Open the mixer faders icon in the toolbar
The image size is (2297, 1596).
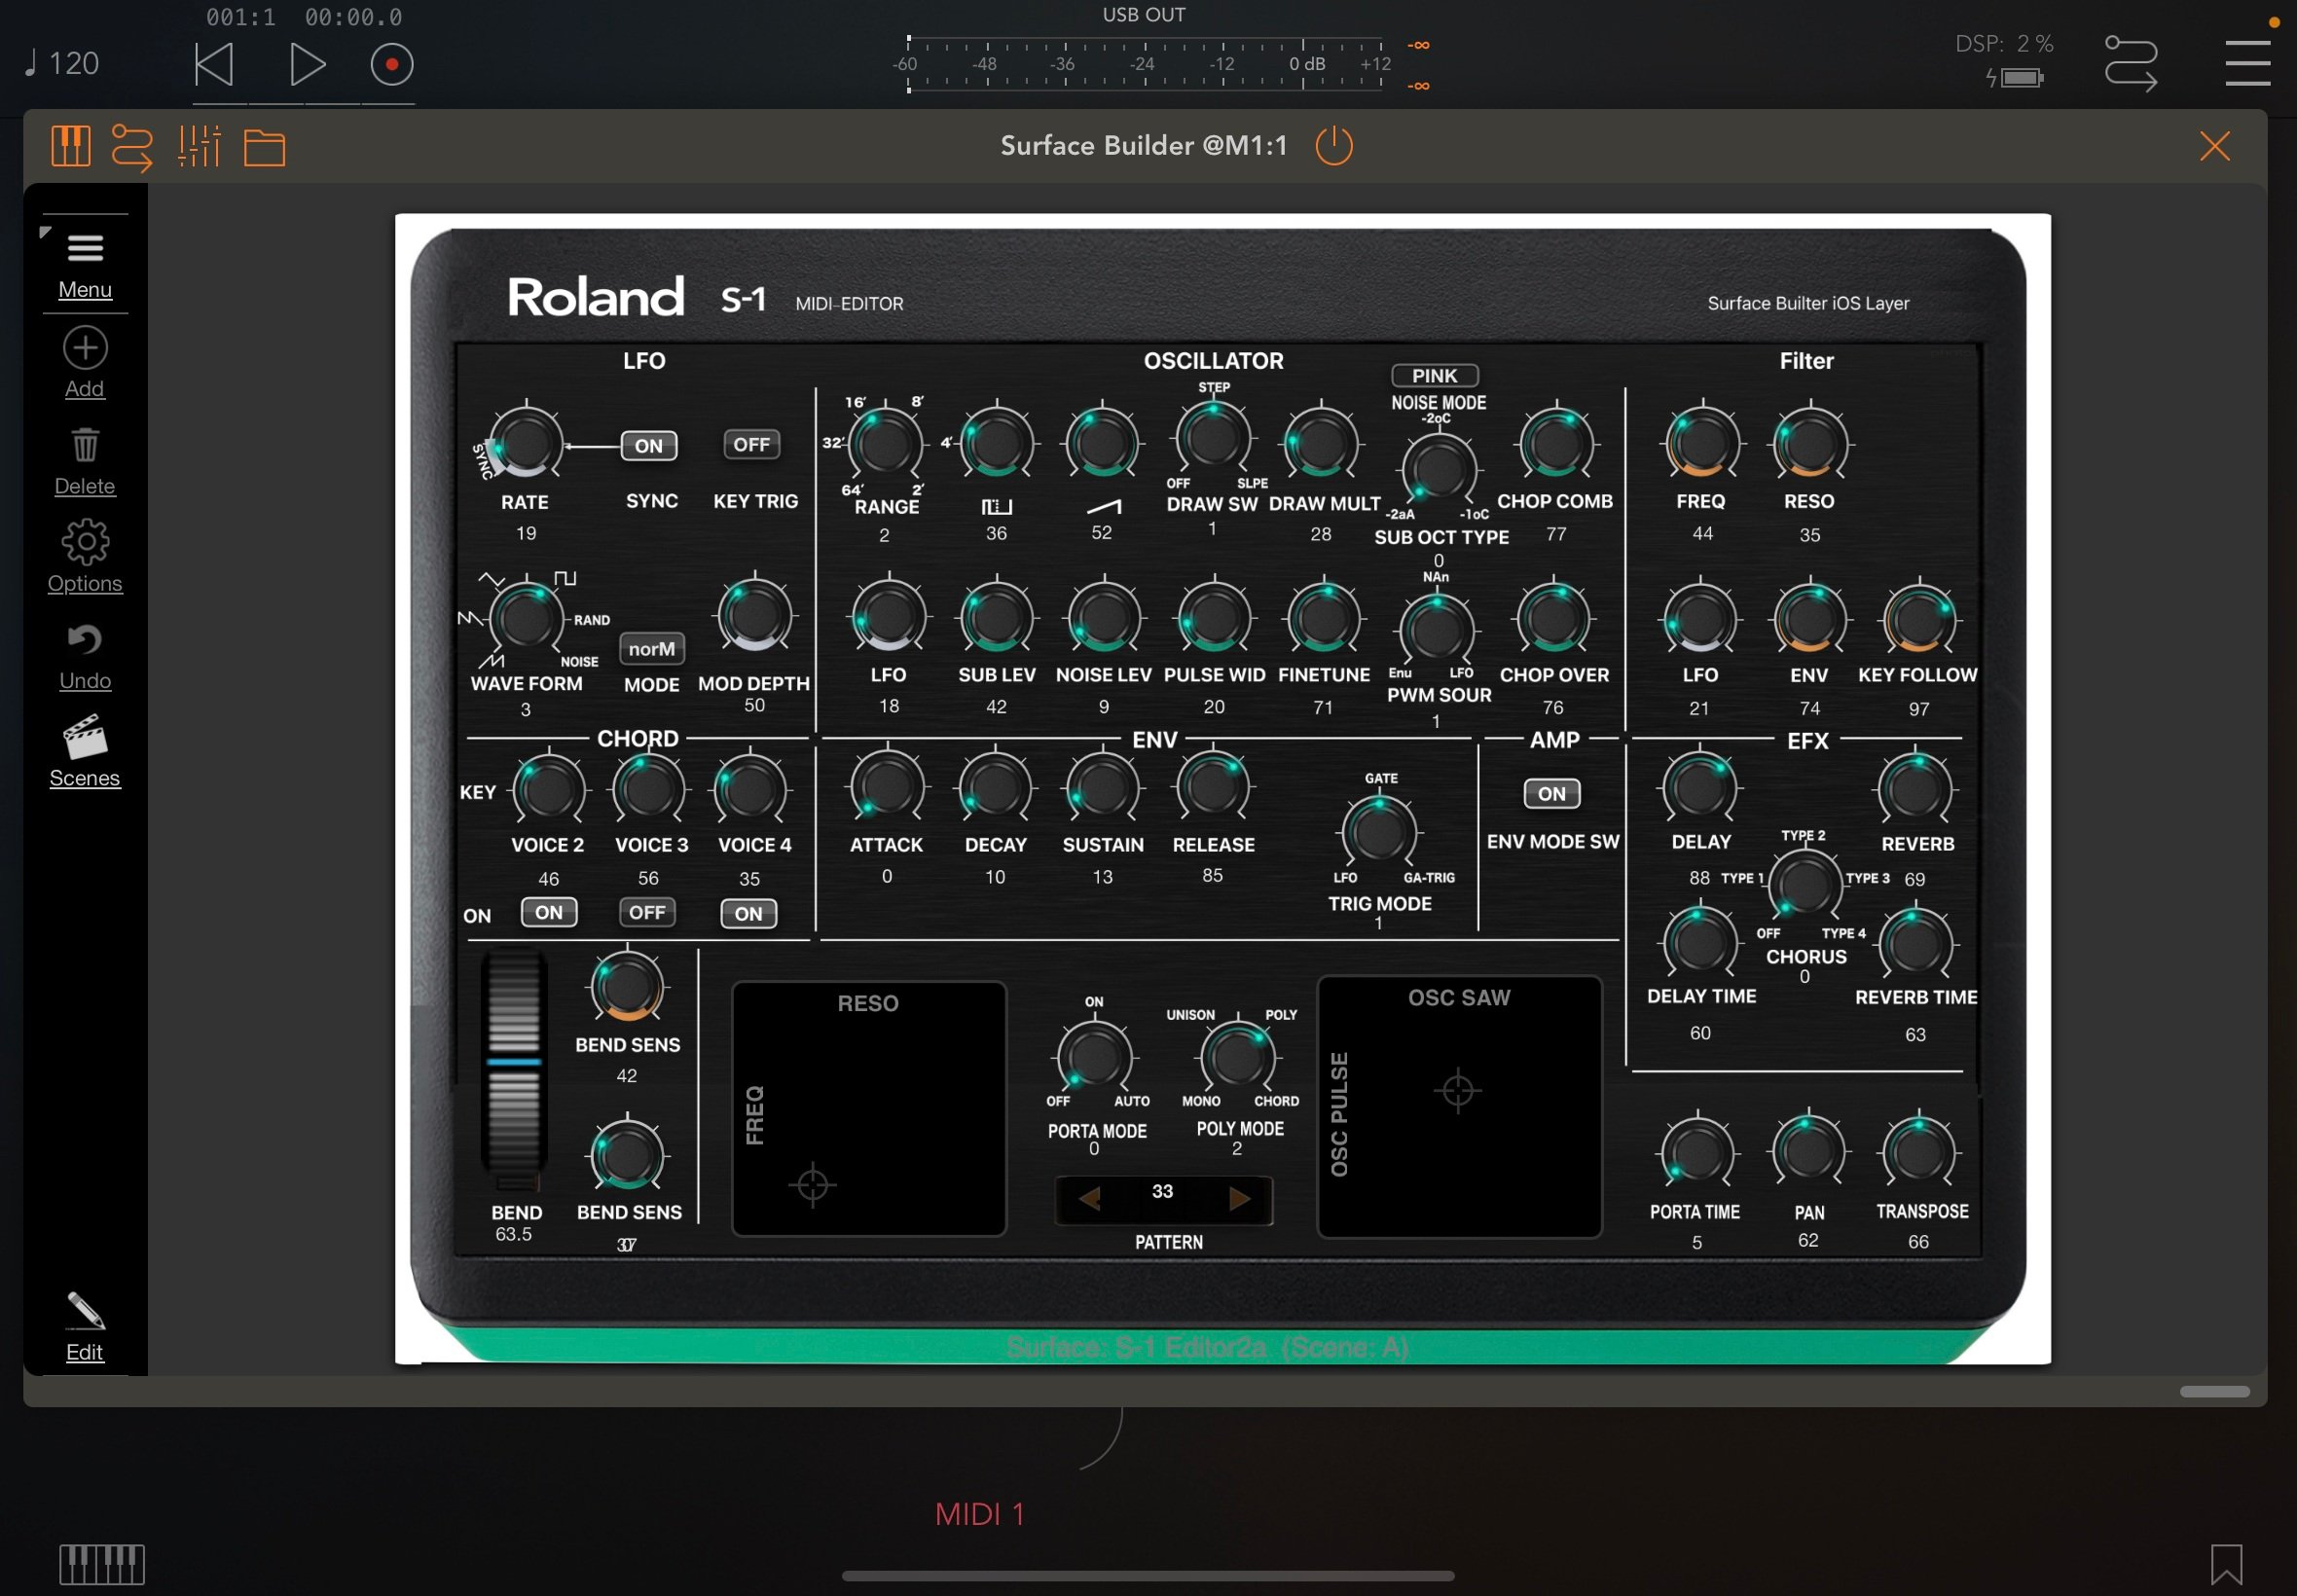pyautogui.click(x=198, y=146)
